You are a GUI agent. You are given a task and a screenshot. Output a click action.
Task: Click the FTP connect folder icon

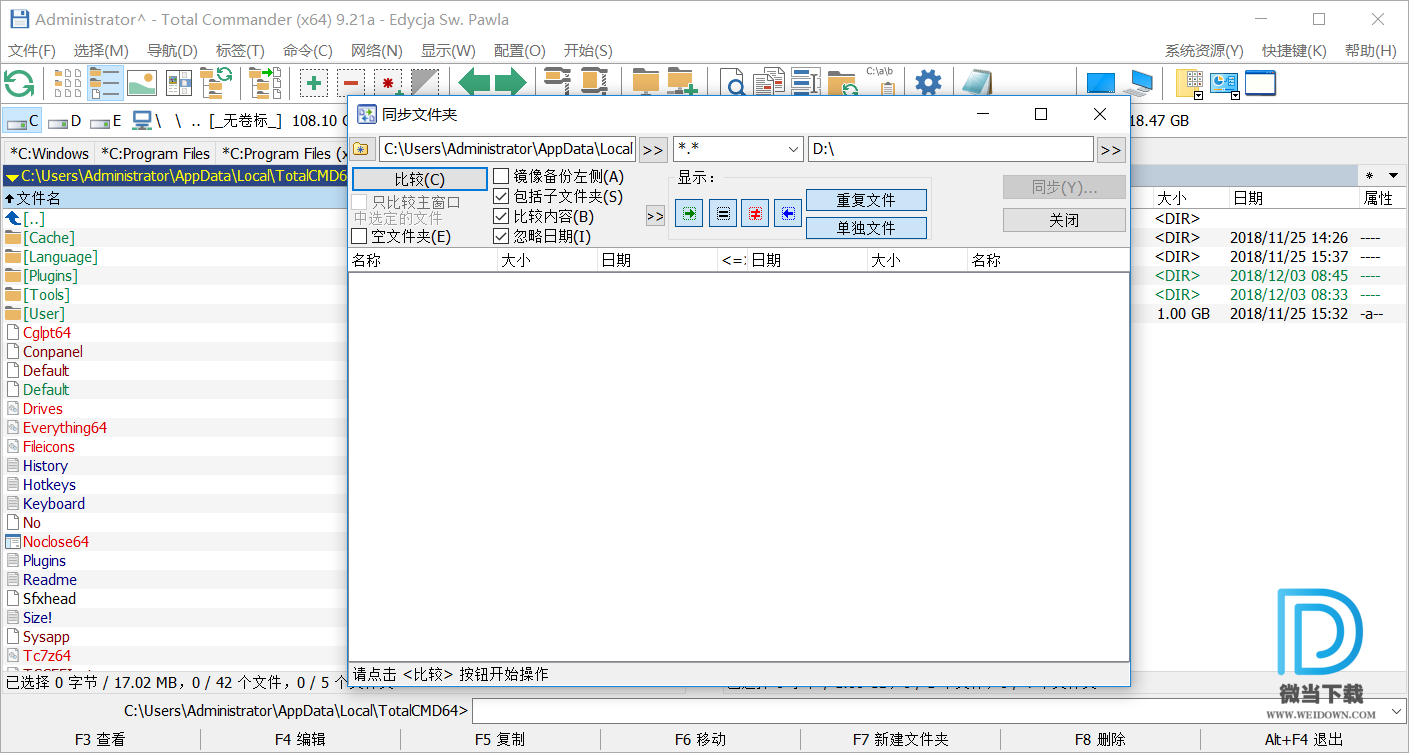click(x=646, y=83)
